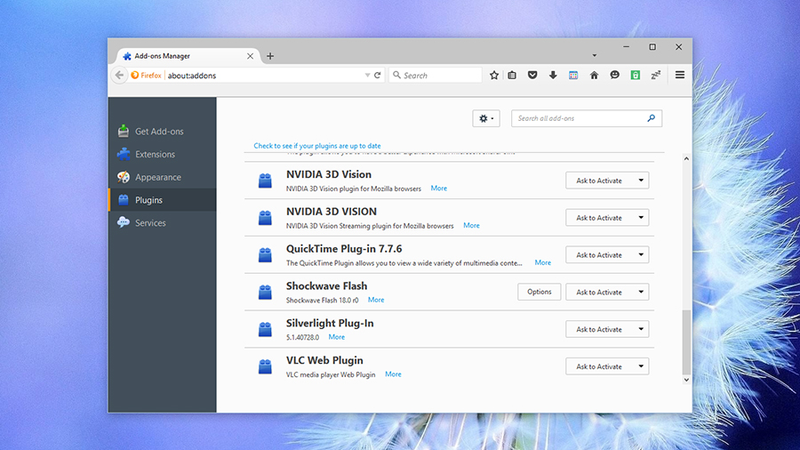Click More link for NVIDIA 3D Vision
Viewport: 800px width, 450px height.
439,188
